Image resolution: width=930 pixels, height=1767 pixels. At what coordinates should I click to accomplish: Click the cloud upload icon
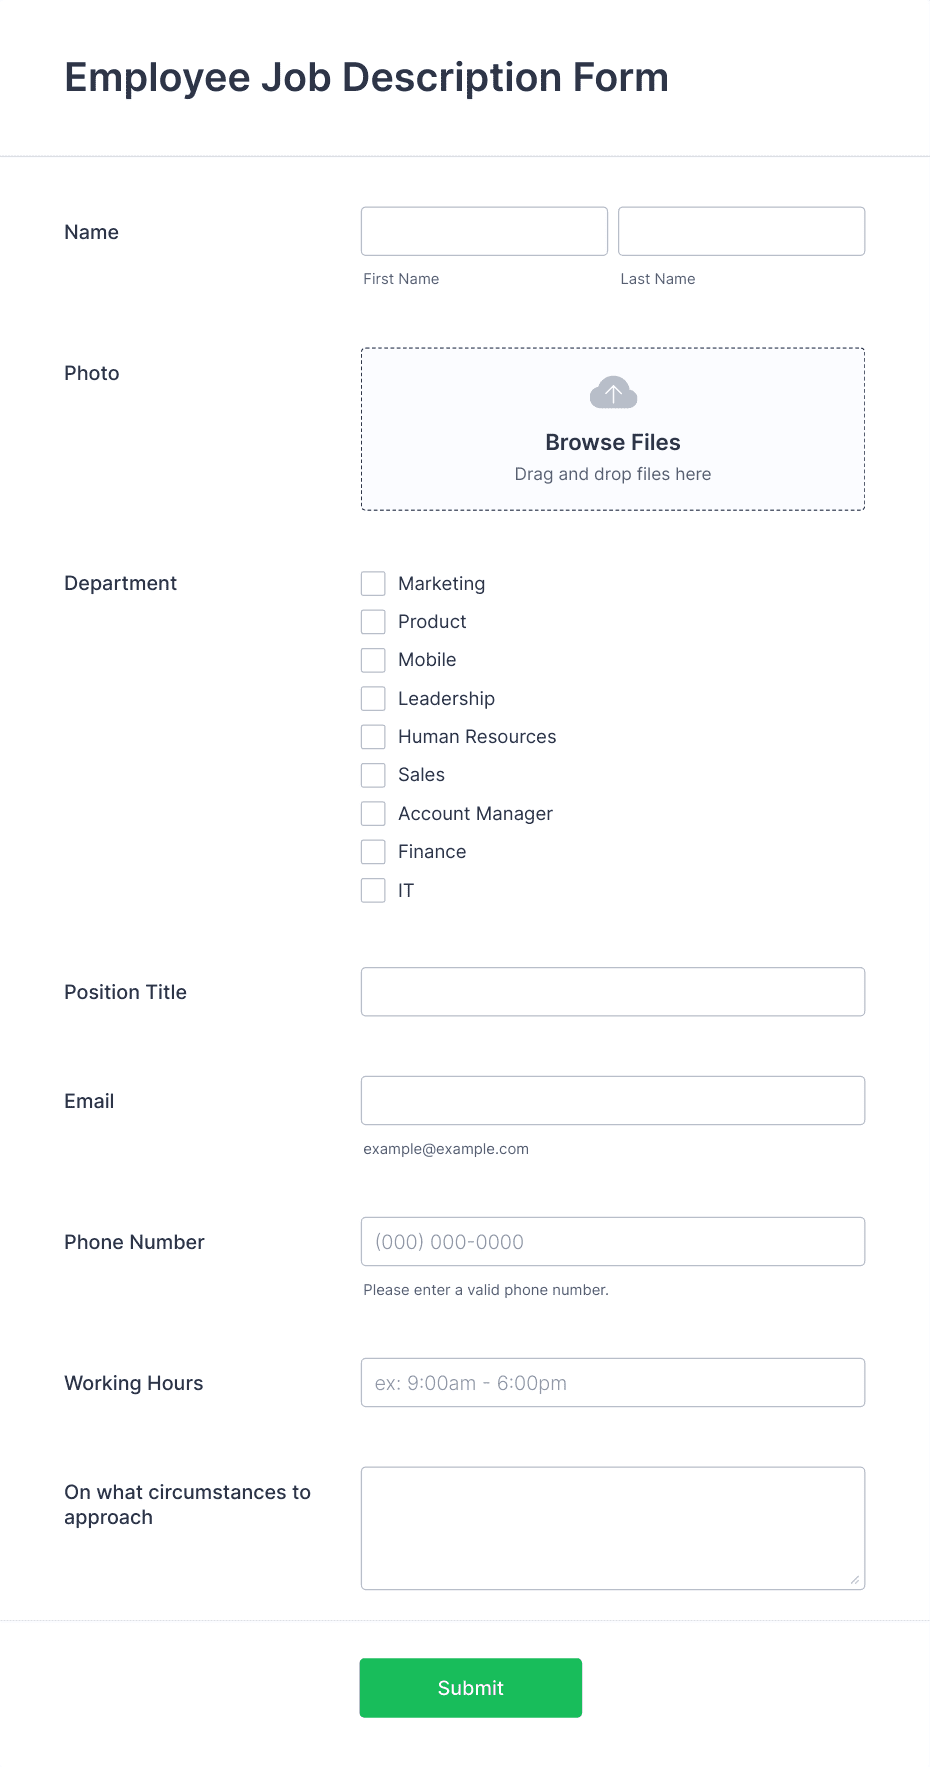point(613,392)
